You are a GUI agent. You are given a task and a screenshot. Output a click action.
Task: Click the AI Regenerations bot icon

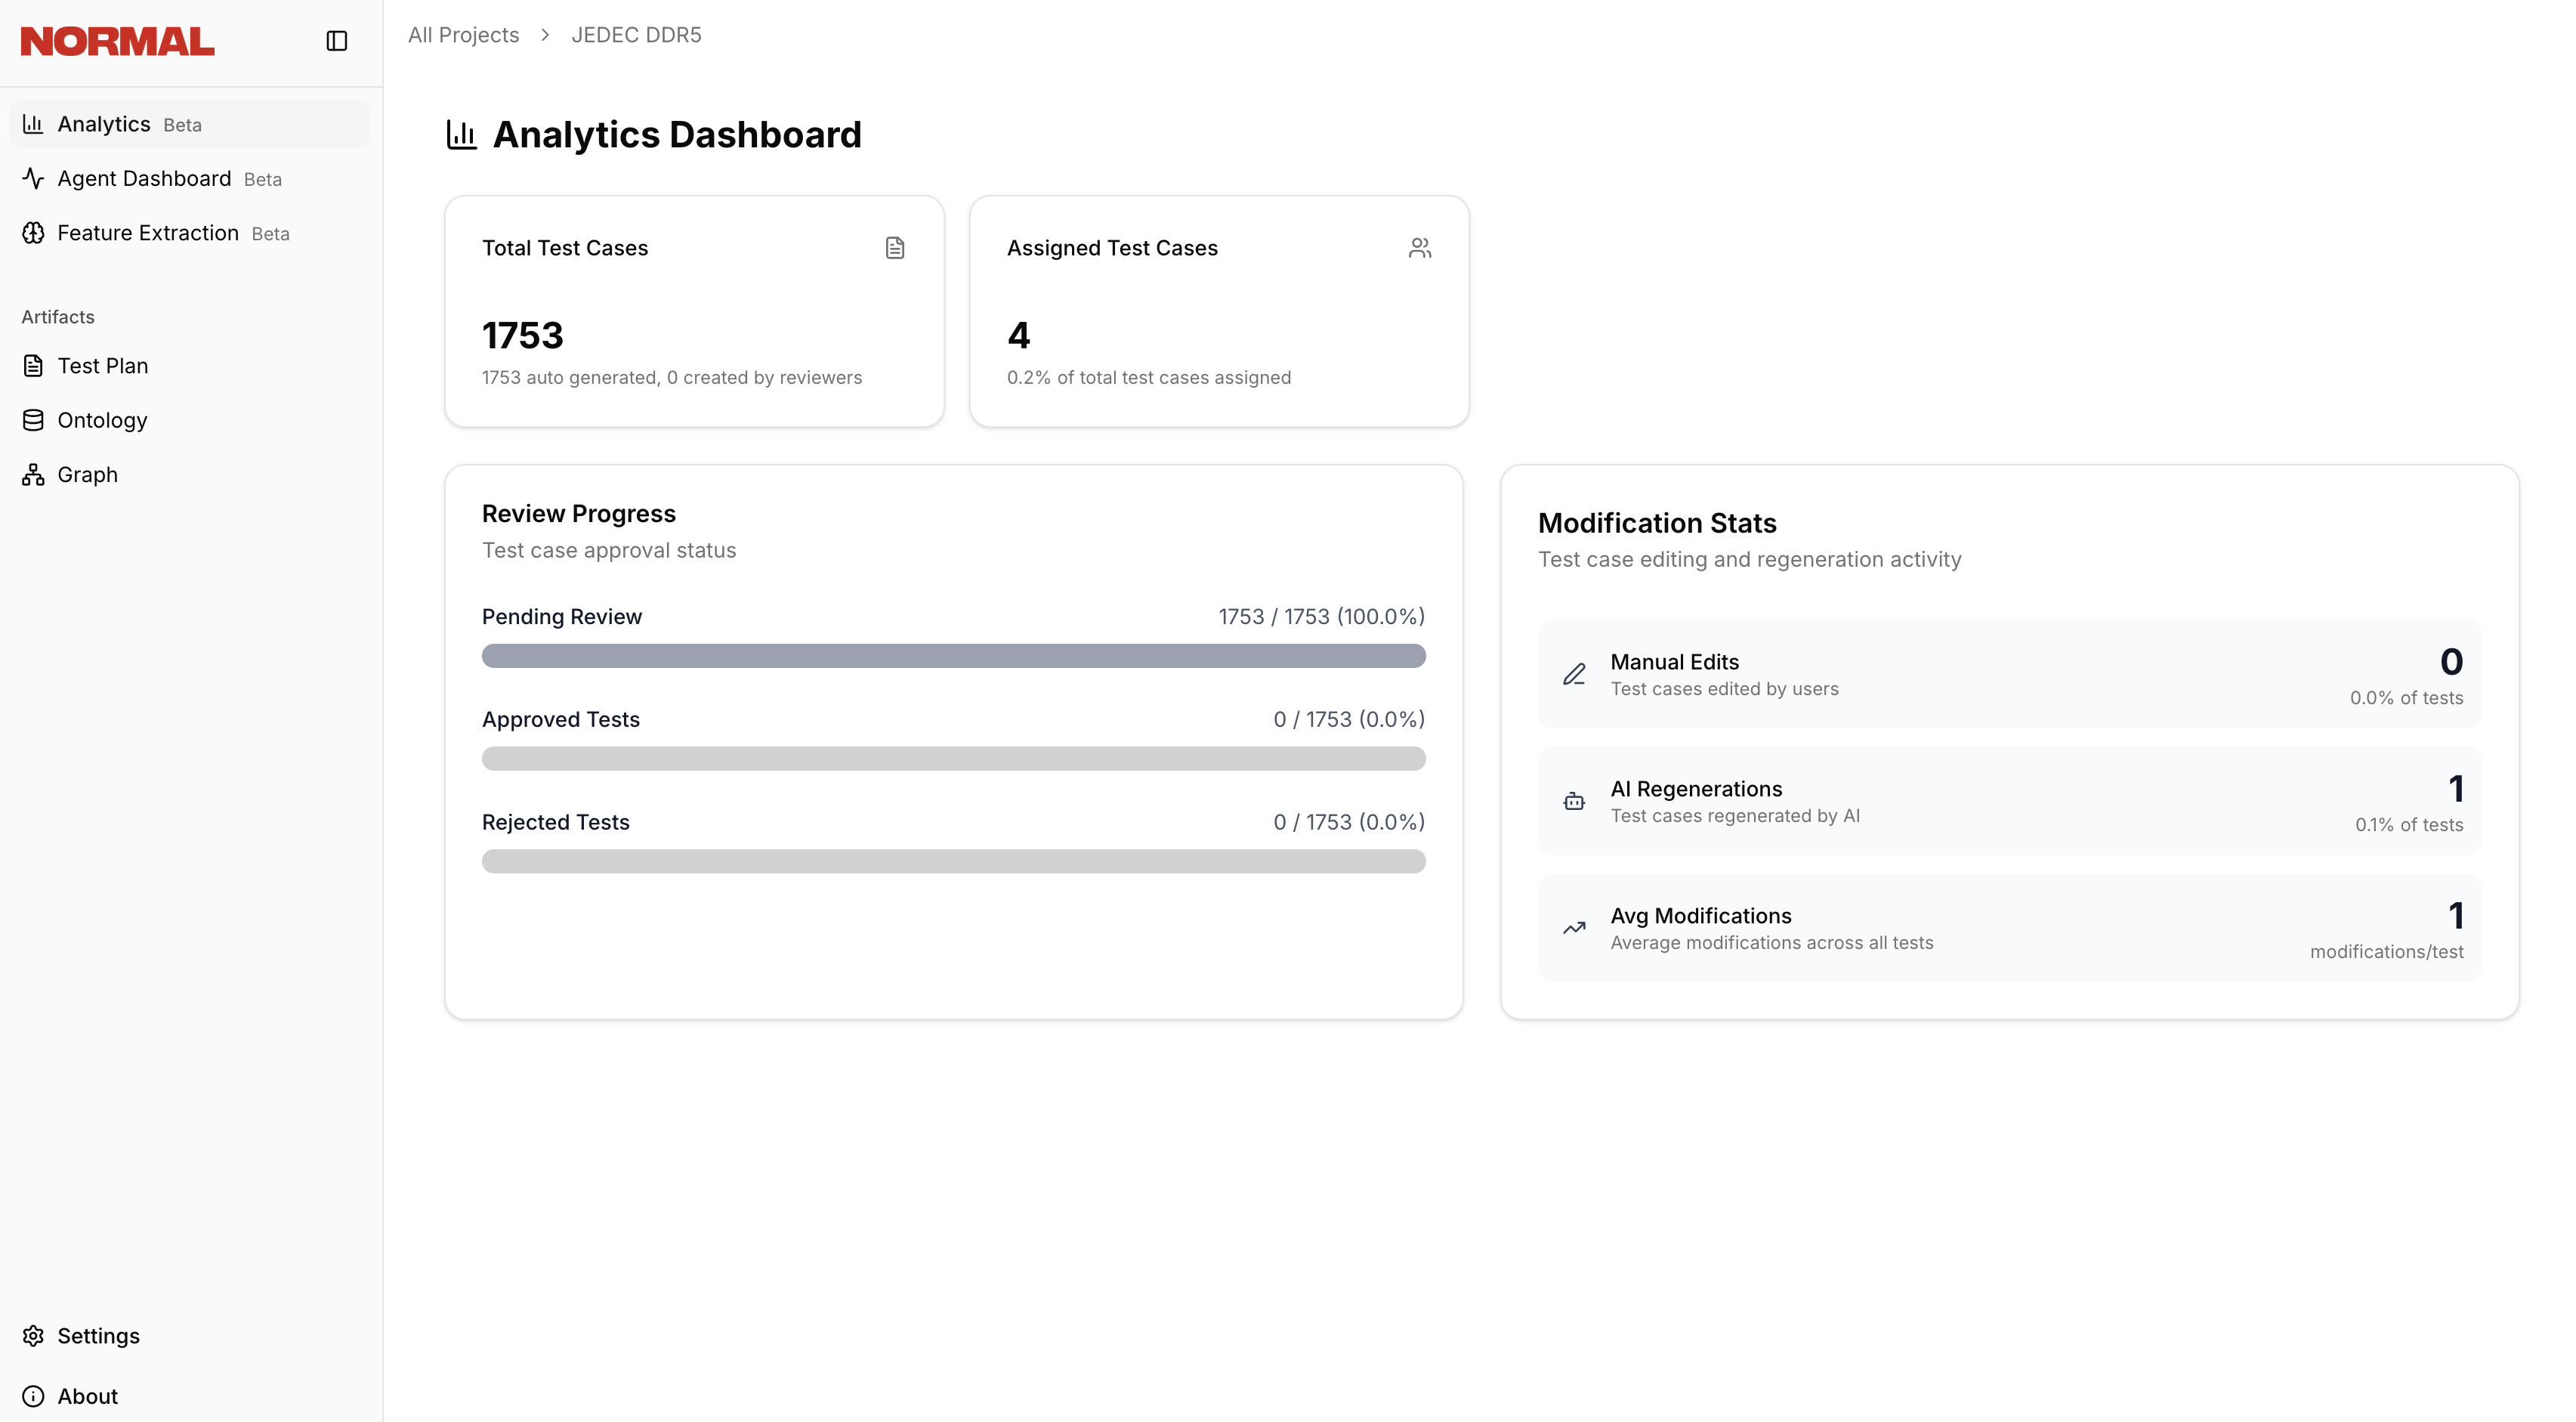[x=1573, y=801]
